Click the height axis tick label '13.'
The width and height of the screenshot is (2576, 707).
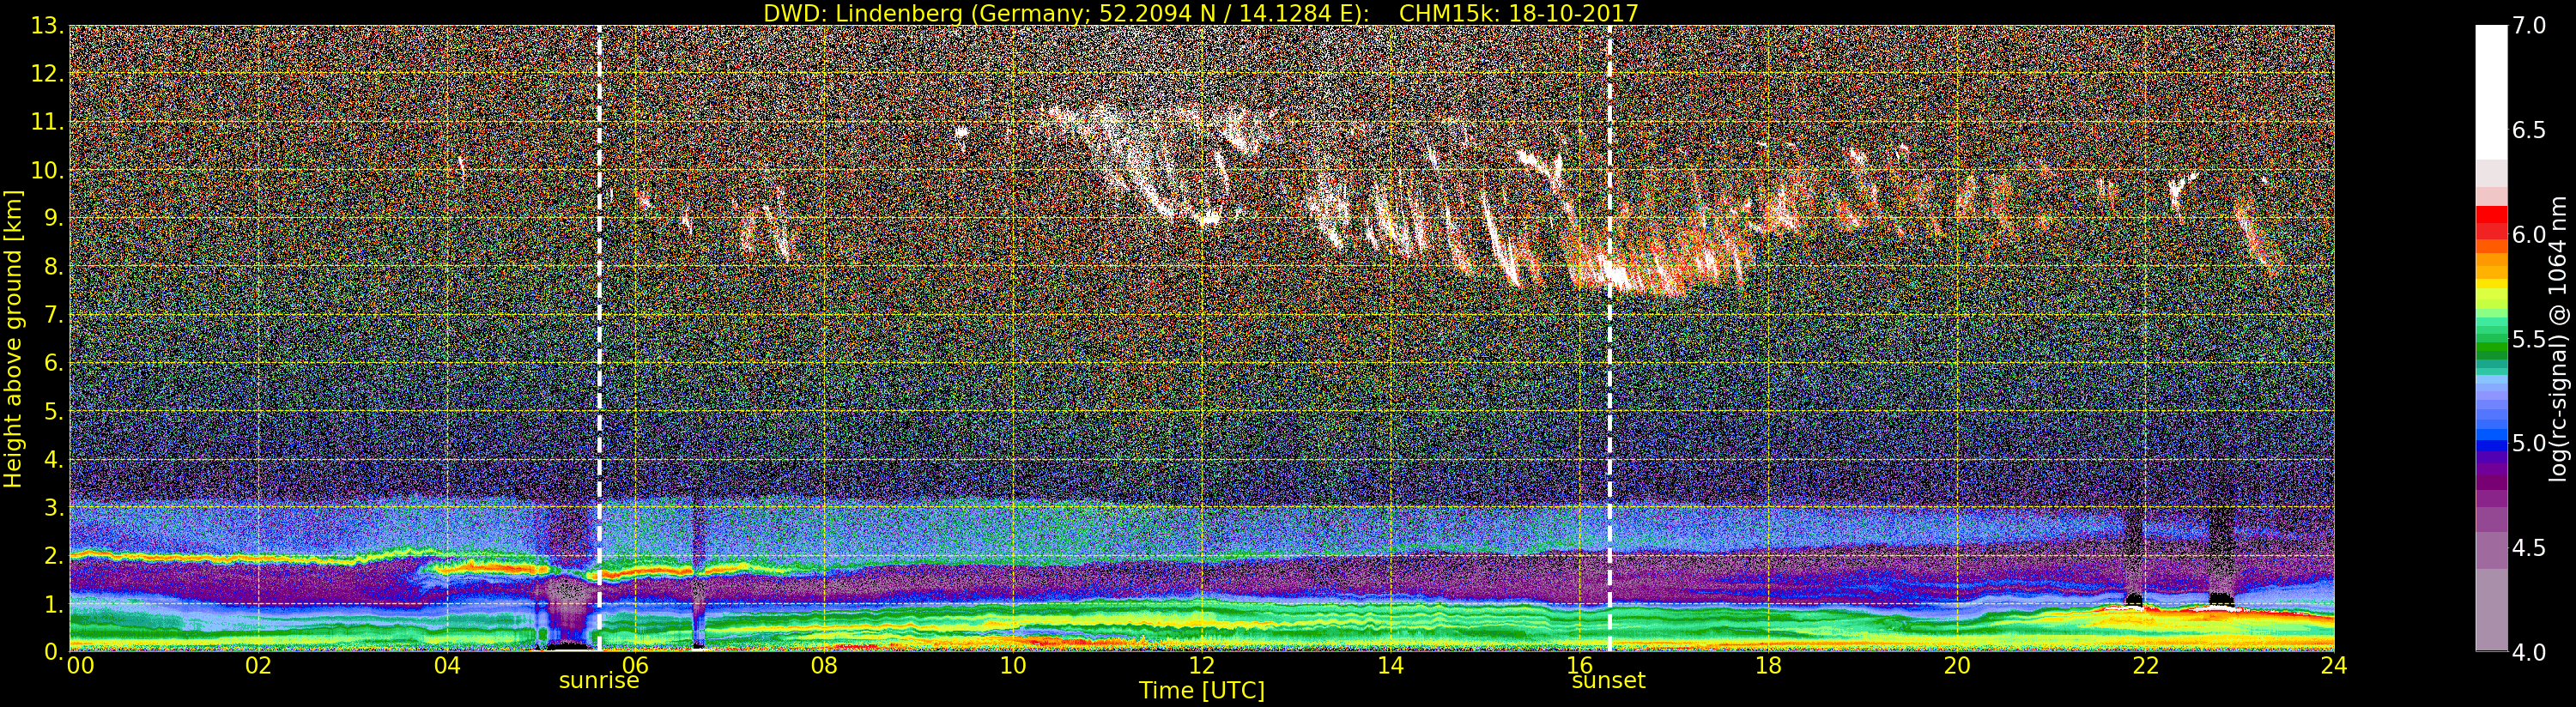pyautogui.click(x=47, y=26)
